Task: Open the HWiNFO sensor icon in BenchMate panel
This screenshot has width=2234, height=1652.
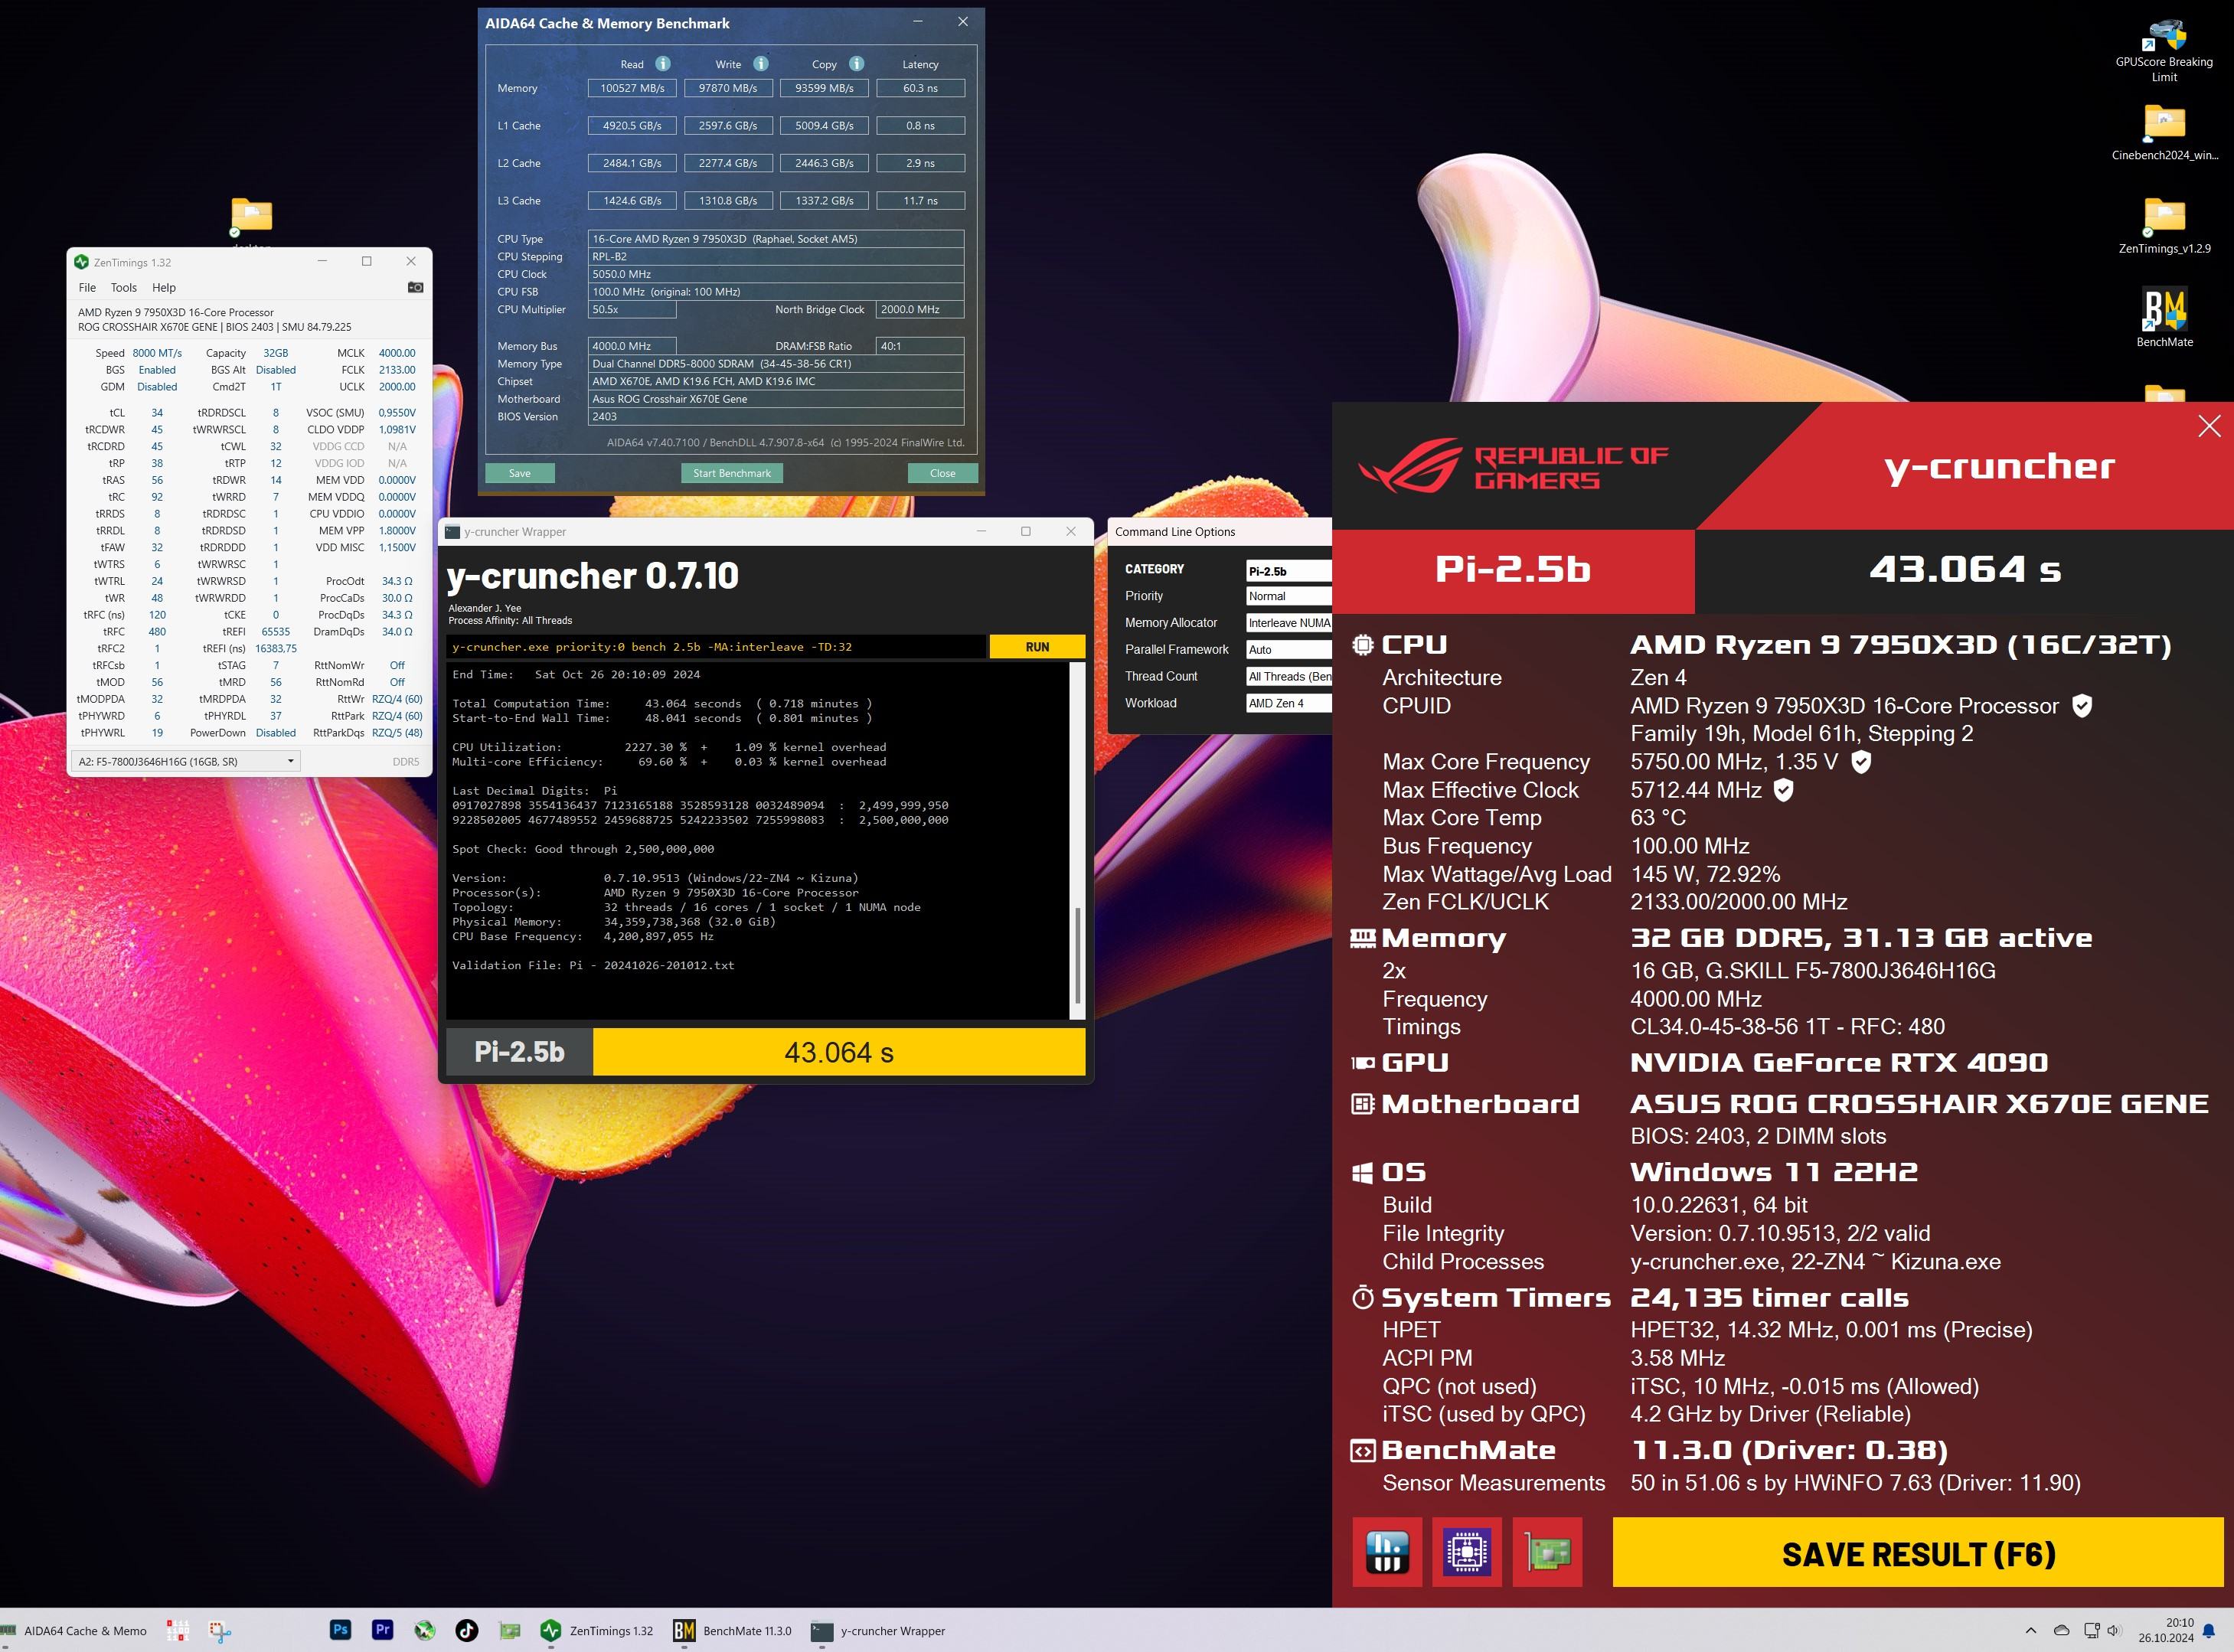Action: (1387, 1552)
